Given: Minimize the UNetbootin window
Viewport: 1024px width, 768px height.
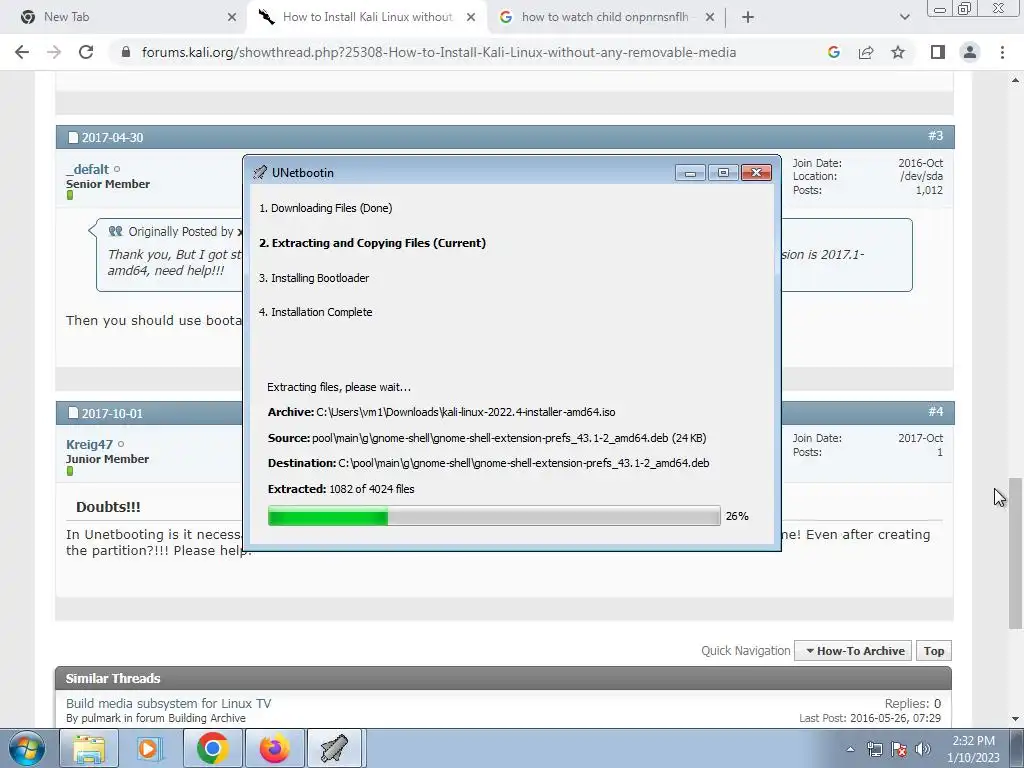Looking at the screenshot, I should point(690,172).
